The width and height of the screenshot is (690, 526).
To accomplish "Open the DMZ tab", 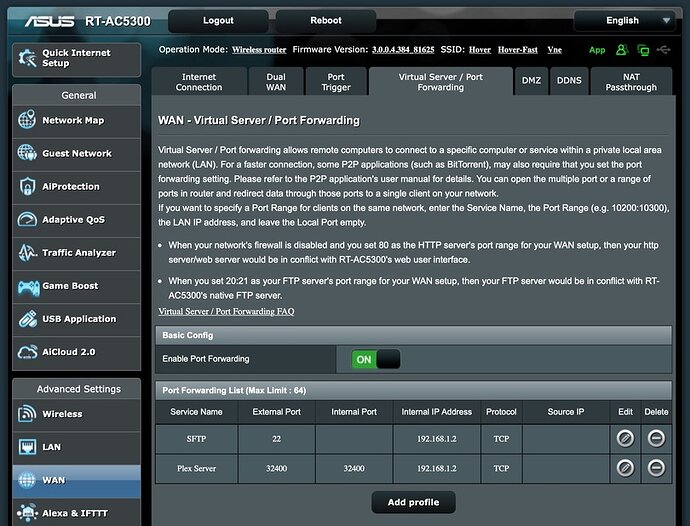I will point(532,81).
